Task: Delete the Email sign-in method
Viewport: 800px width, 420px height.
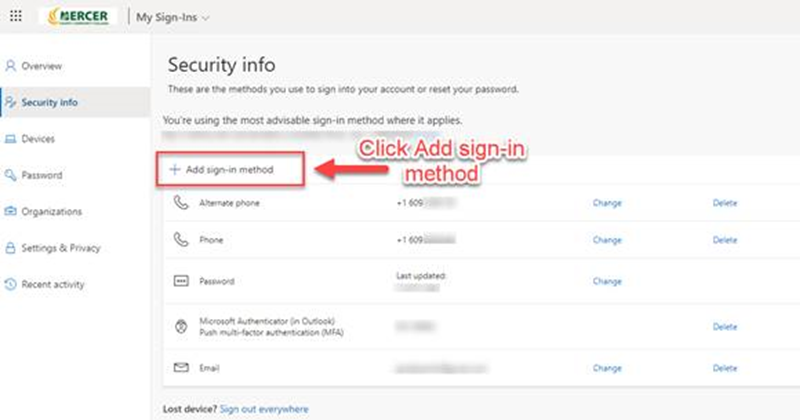Action: pos(724,368)
